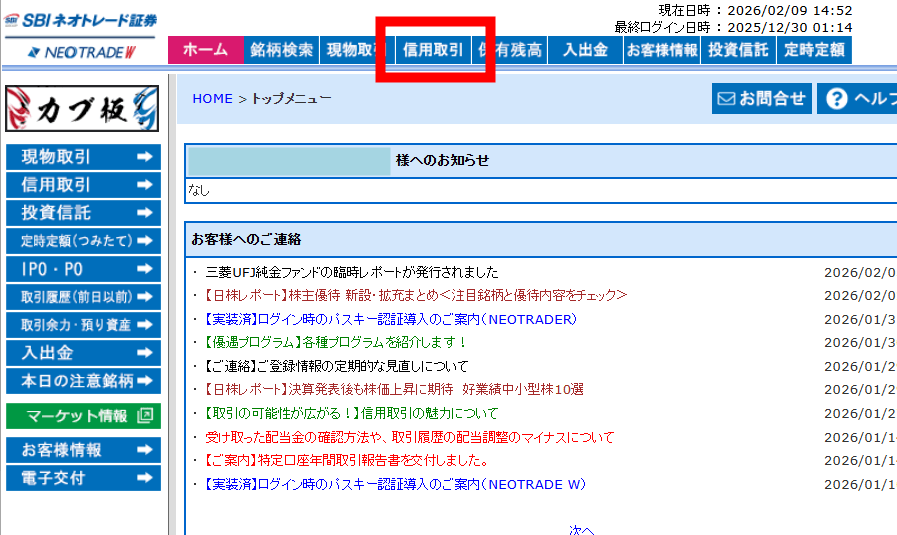Open the 銘柄検索 tab
897x535 pixels.
[x=281, y=50]
